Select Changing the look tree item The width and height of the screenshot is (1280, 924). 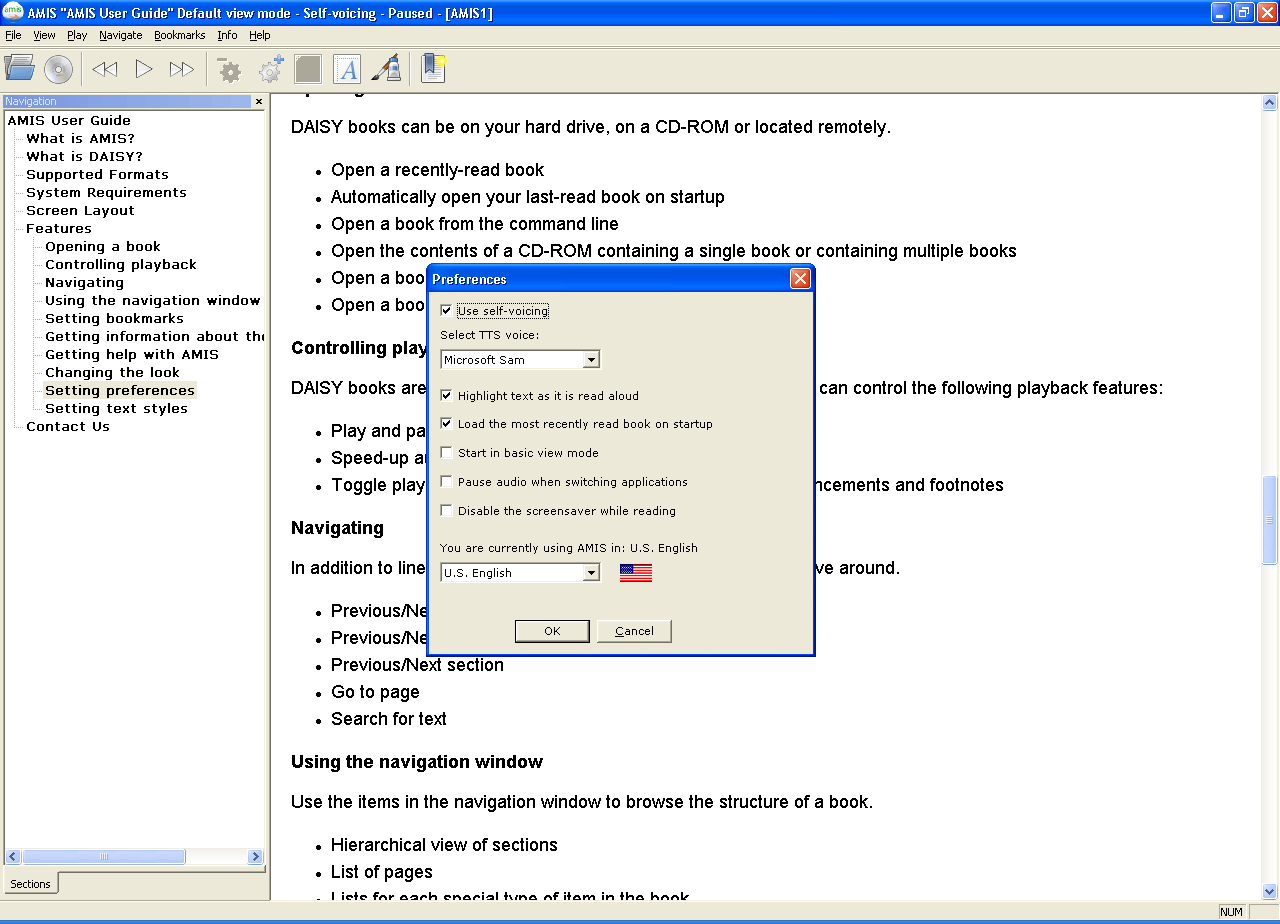[x=113, y=372]
